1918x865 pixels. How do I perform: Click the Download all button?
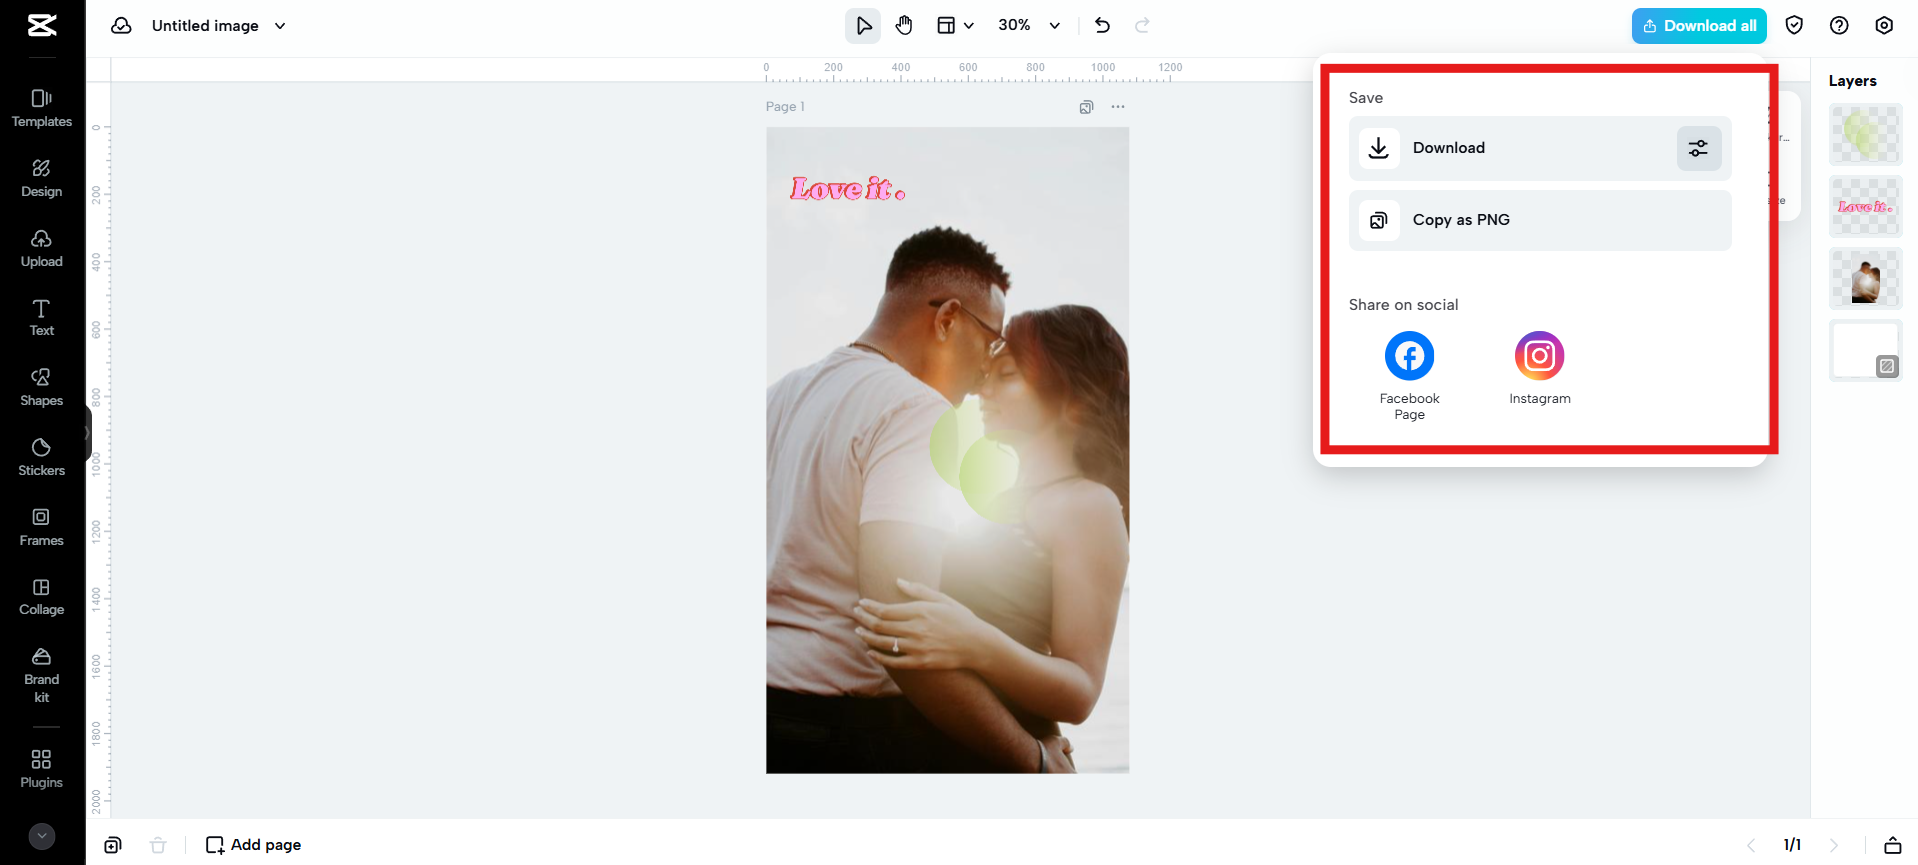click(x=1699, y=26)
